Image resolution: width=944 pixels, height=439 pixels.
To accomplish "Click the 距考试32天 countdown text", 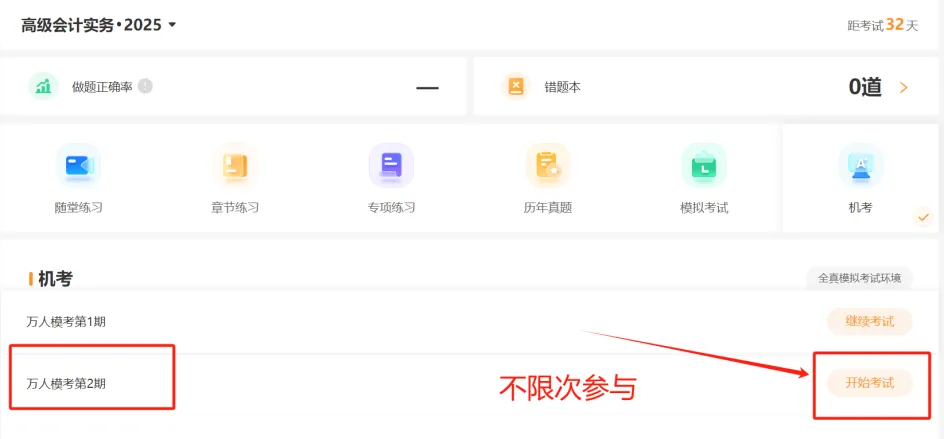I will (x=883, y=25).
